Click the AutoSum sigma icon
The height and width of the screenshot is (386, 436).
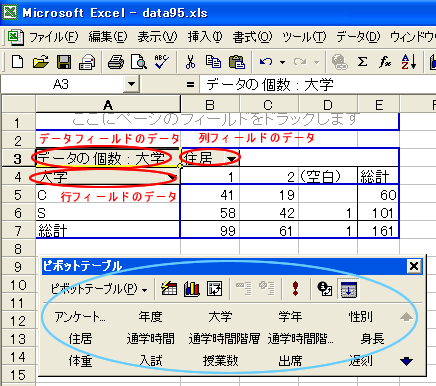[x=362, y=62]
